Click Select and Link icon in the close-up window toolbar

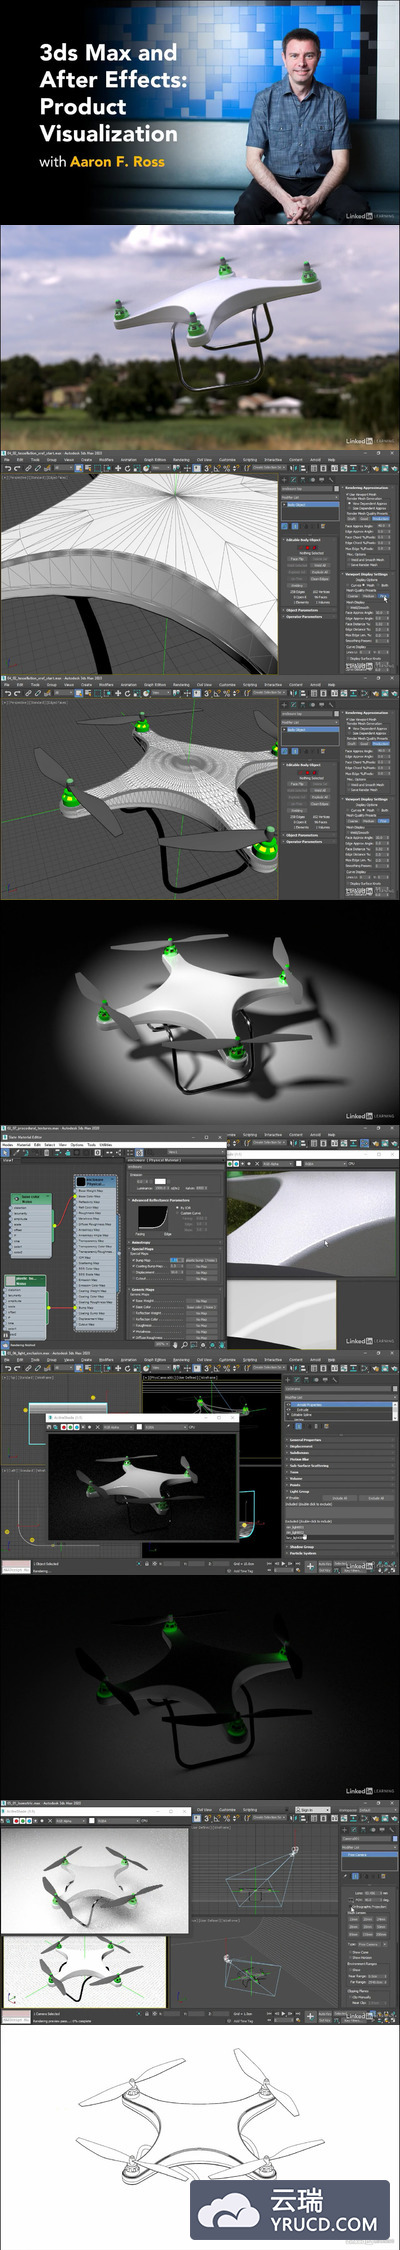click(x=28, y=468)
